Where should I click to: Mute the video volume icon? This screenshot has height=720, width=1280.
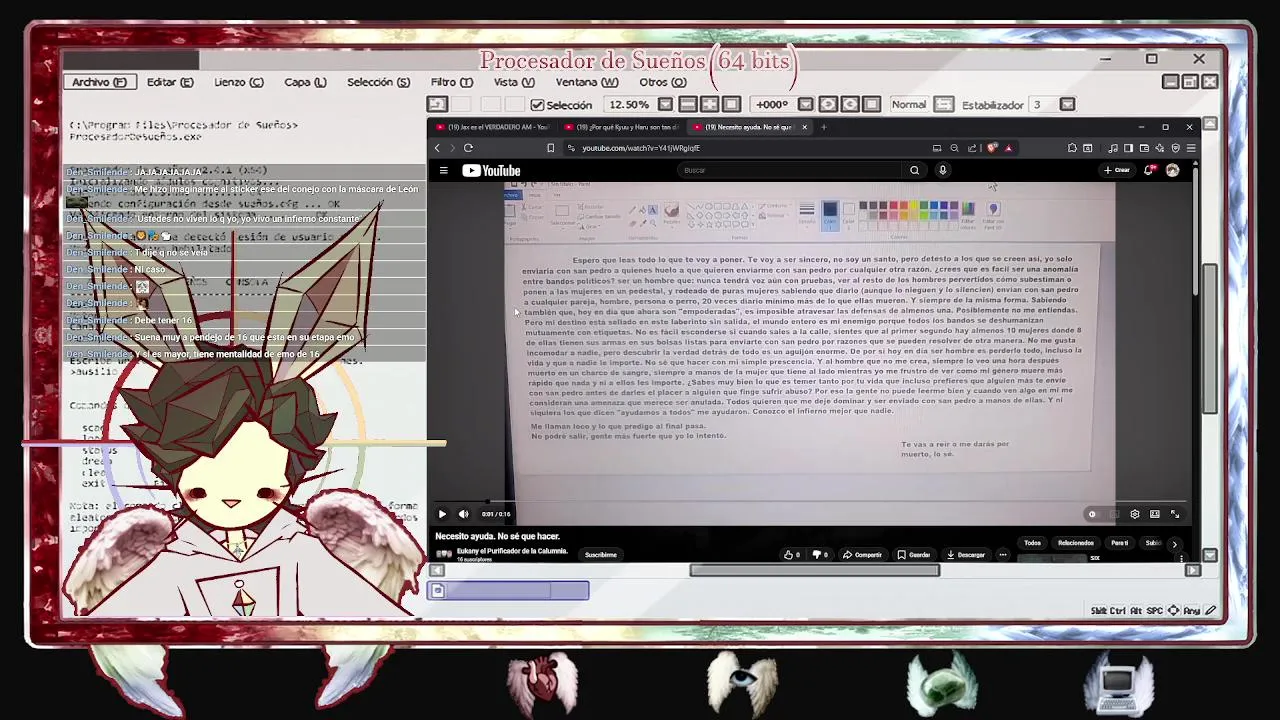click(x=463, y=514)
